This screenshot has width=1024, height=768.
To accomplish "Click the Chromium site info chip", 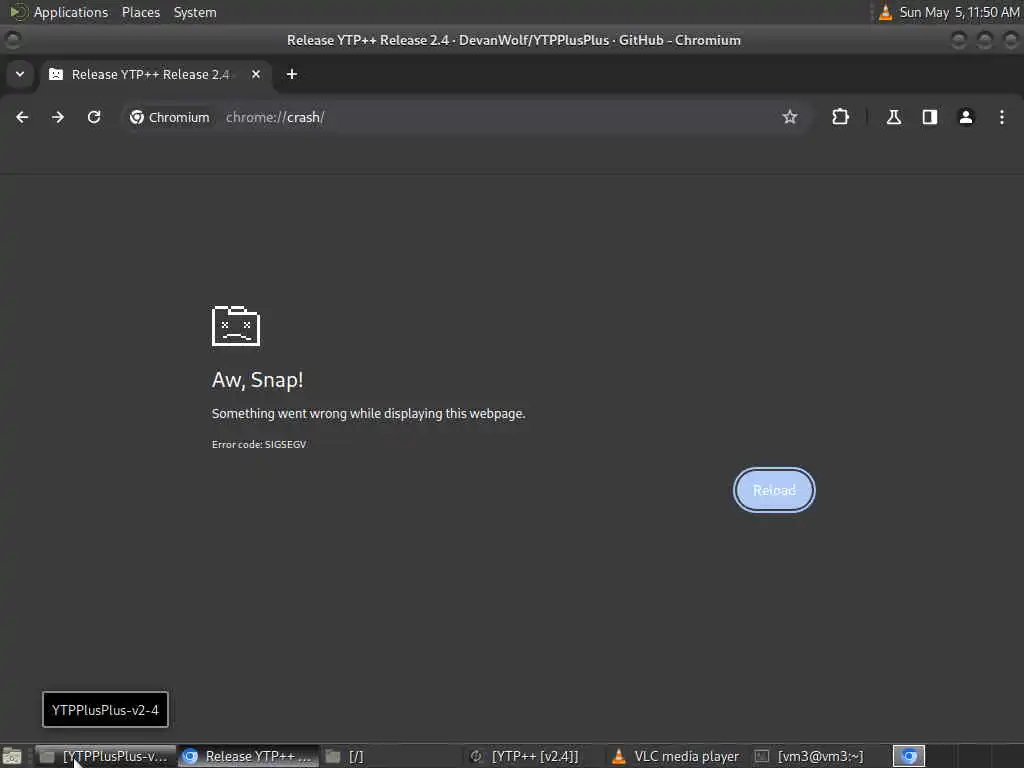I will (x=170, y=117).
